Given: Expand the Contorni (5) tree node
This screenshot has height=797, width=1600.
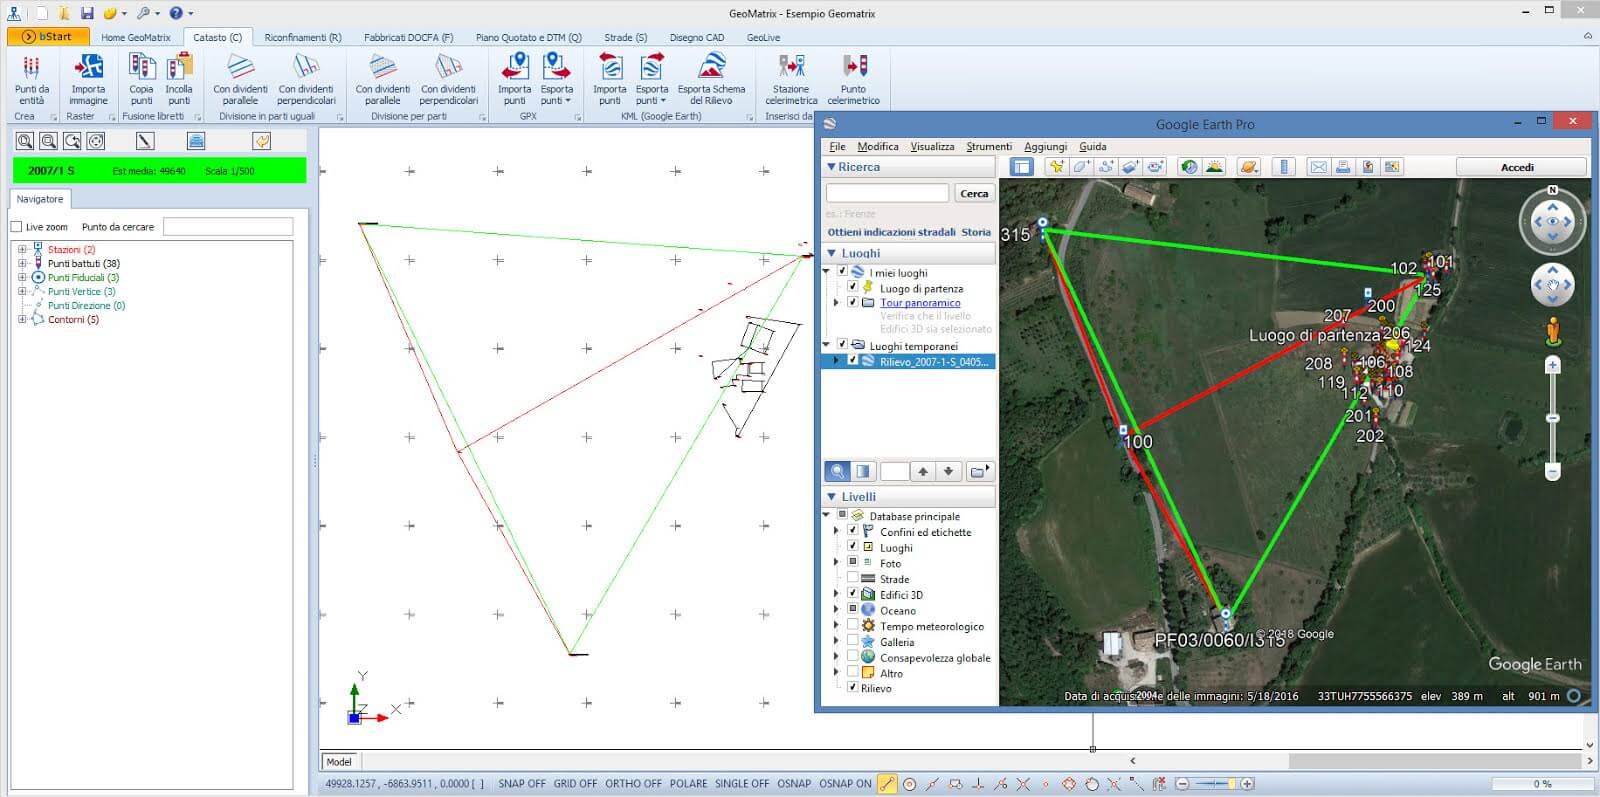Looking at the screenshot, I should click(22, 319).
